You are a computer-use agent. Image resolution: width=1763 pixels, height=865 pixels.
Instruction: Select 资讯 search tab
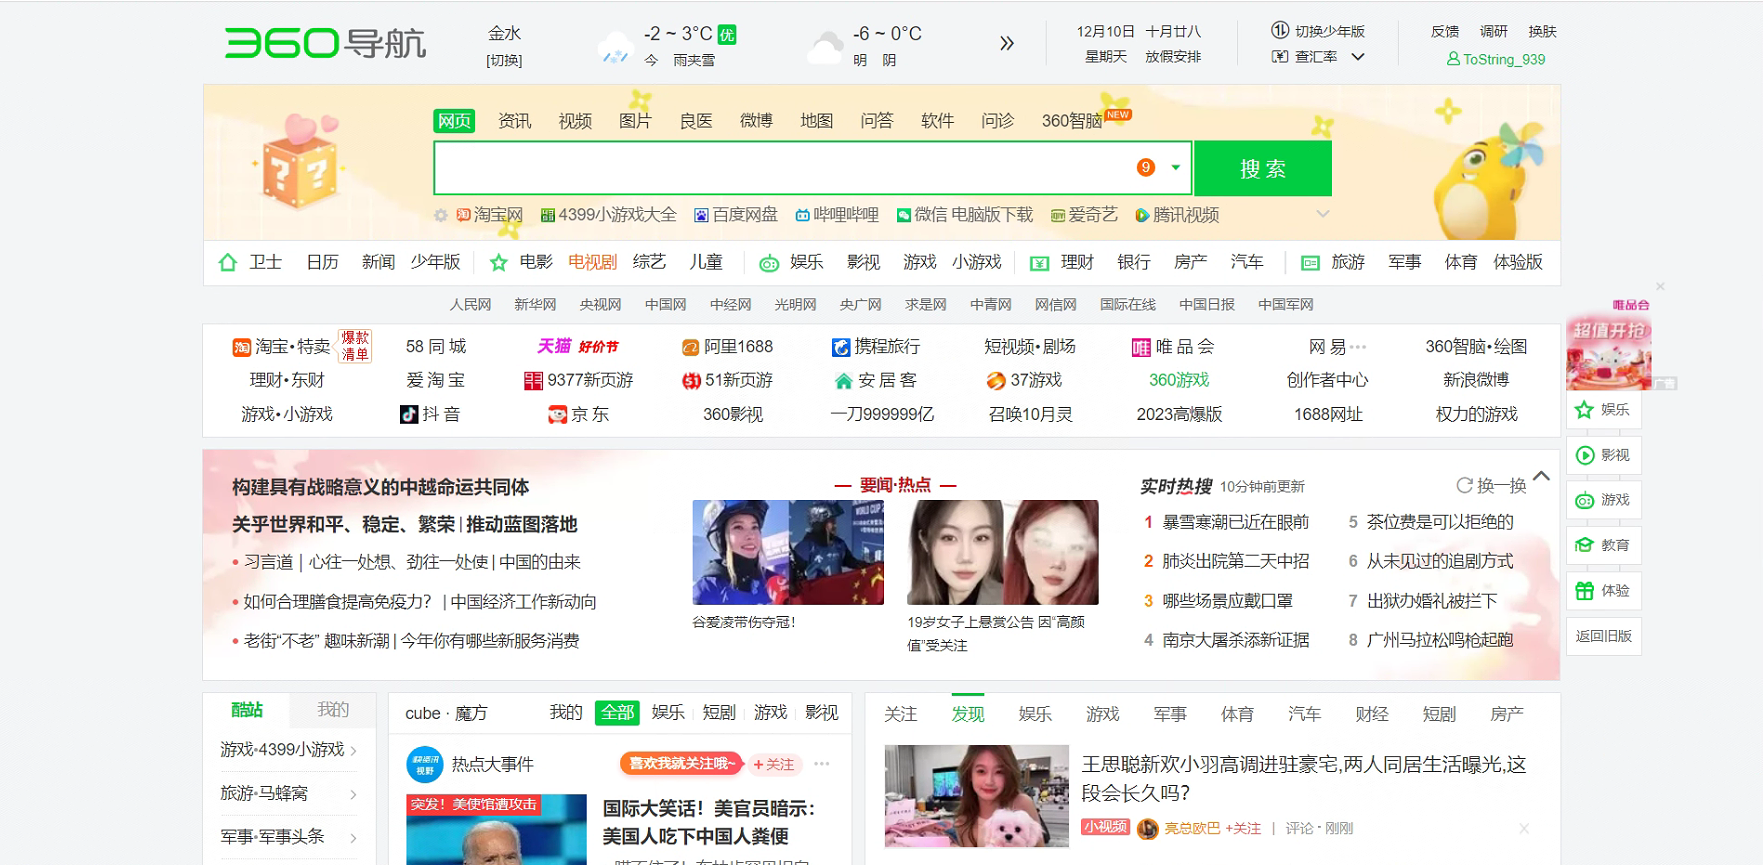(x=515, y=121)
